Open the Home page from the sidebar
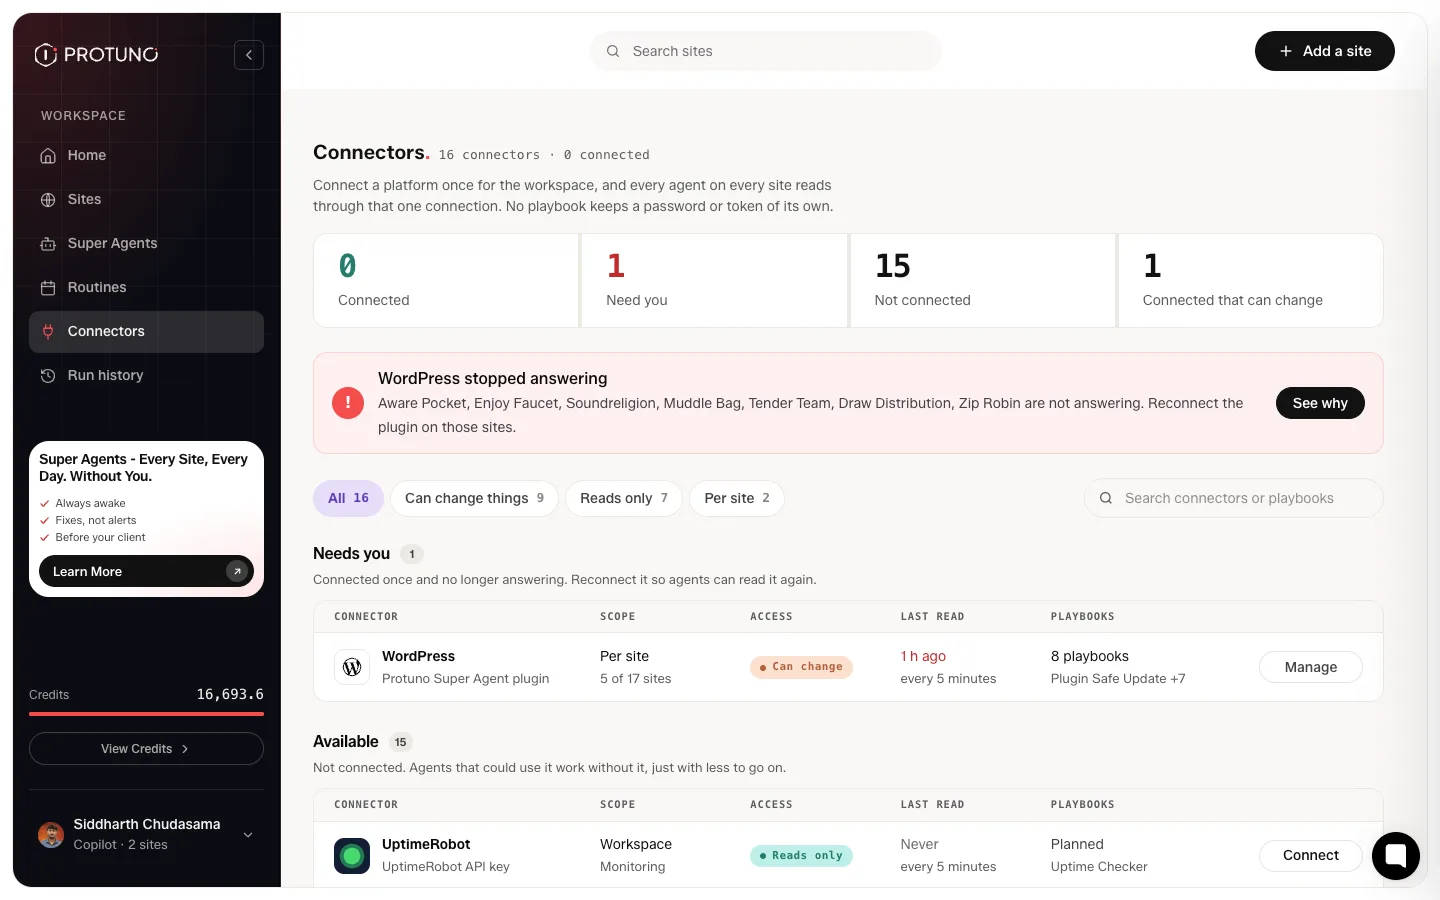Screen dimensions: 1440x900 click(x=146, y=155)
